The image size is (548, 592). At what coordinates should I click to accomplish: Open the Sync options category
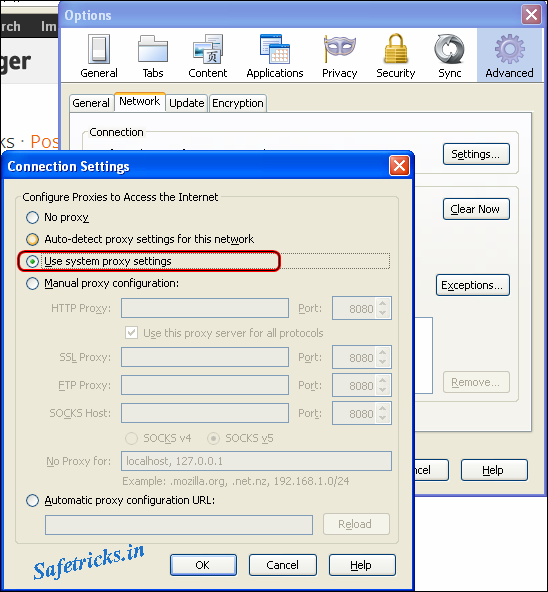(449, 56)
